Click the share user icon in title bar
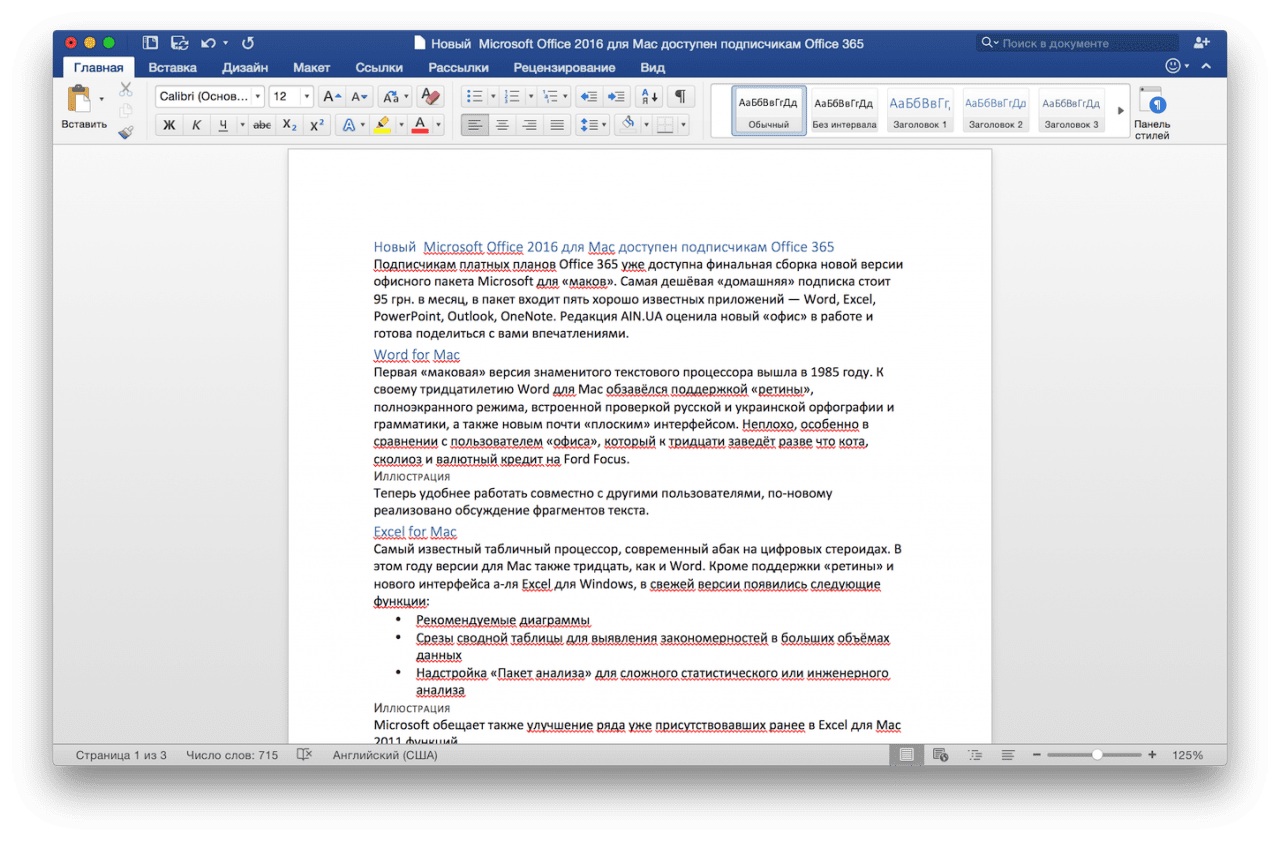1280x841 pixels. coord(1201,43)
